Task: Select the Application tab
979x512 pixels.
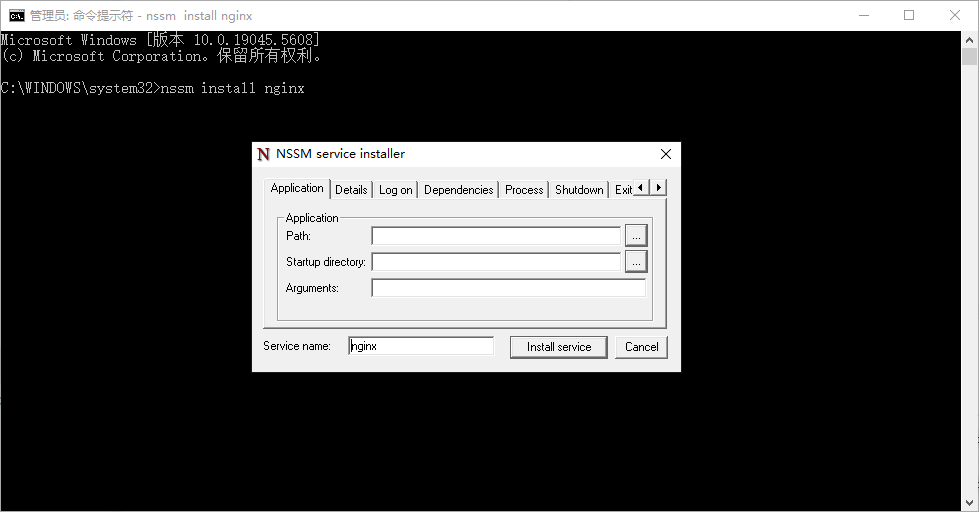Action: pos(297,188)
